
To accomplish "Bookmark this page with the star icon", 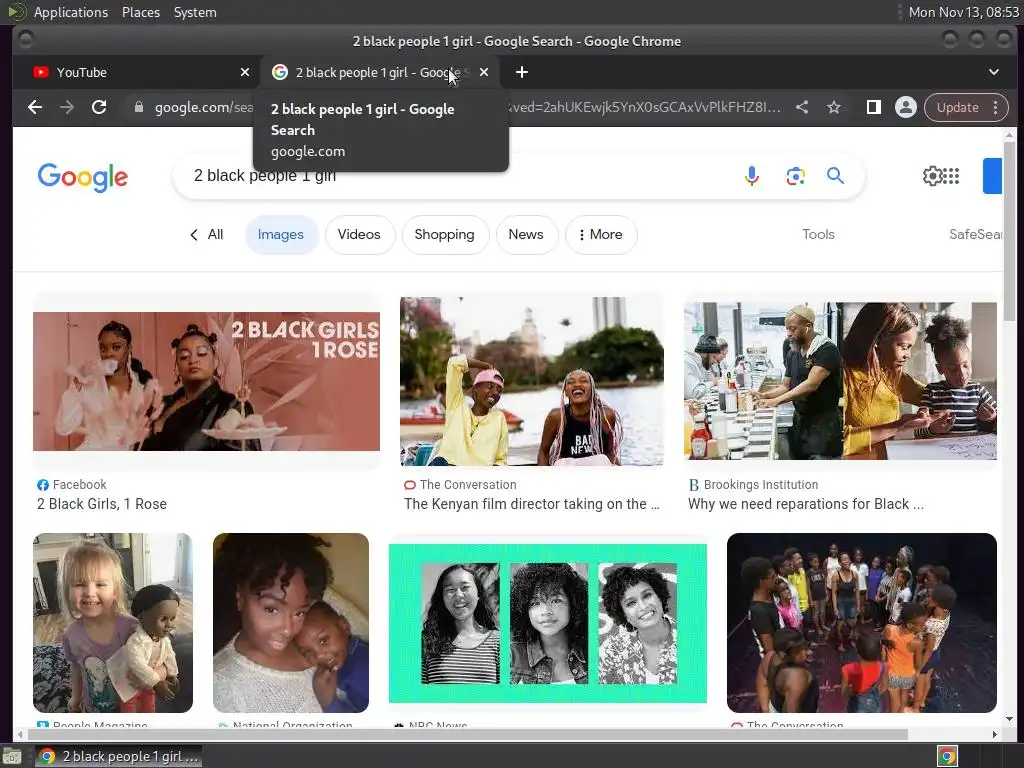I will pos(834,107).
